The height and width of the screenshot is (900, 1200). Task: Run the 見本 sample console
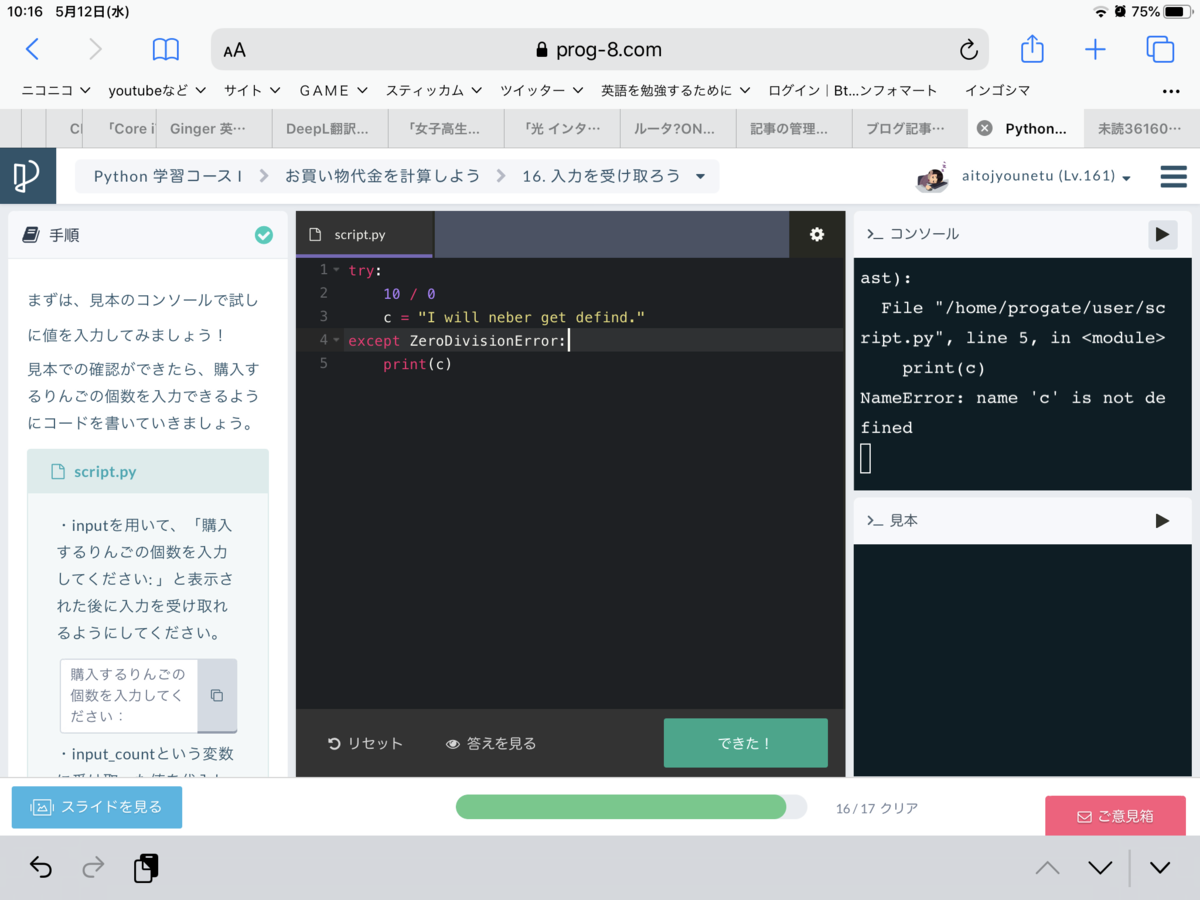(1162, 520)
